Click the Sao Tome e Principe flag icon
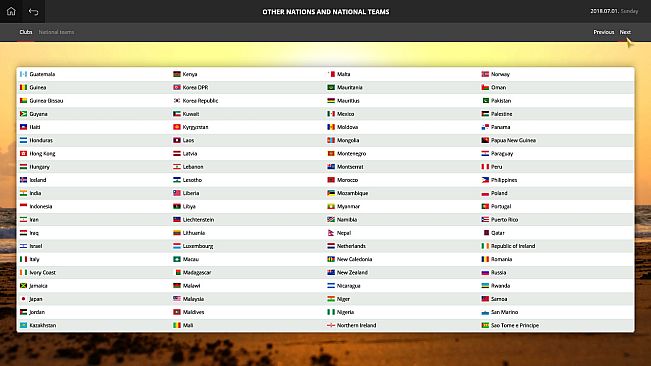The height and width of the screenshot is (366, 651). (x=485, y=325)
